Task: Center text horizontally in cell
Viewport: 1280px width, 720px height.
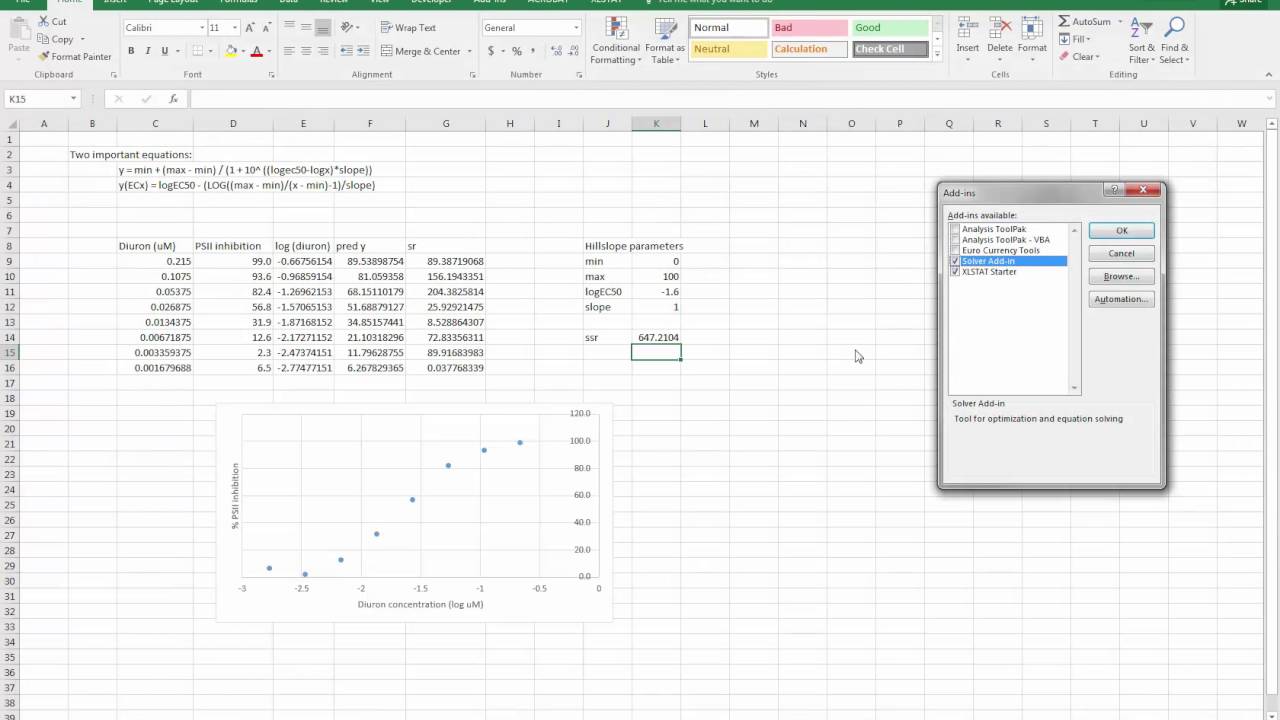Action: coord(305,51)
